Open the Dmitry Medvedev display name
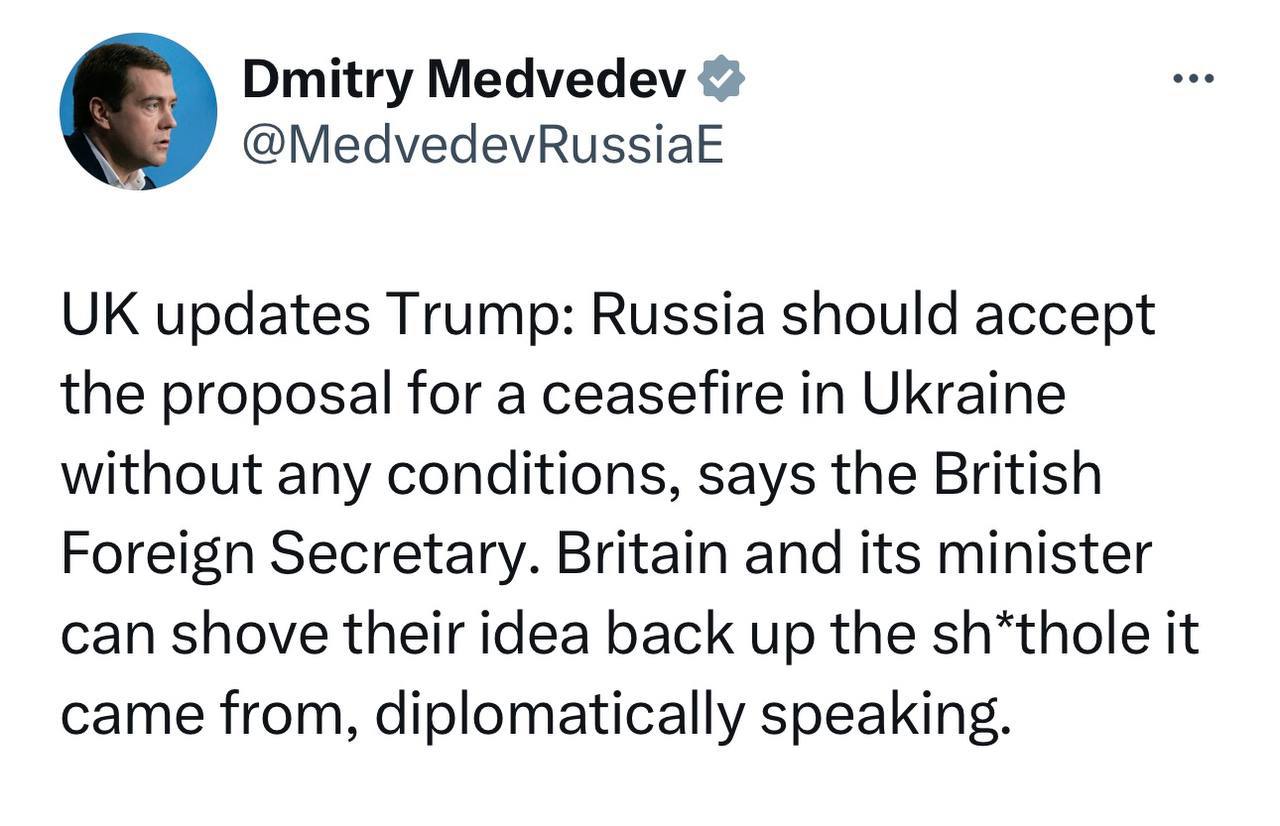The image size is (1280, 826). 464,80
